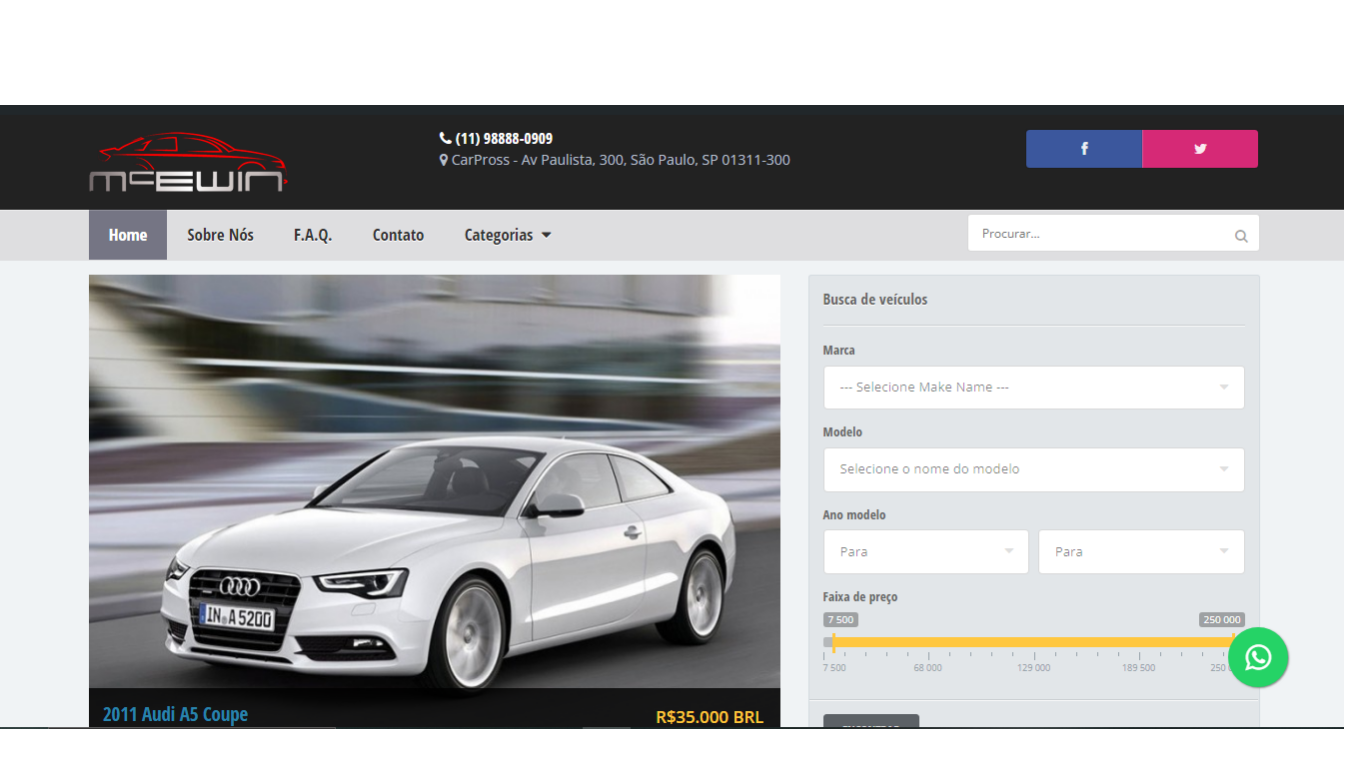Go to the Home menu item
1366x768 pixels.
pos(128,235)
